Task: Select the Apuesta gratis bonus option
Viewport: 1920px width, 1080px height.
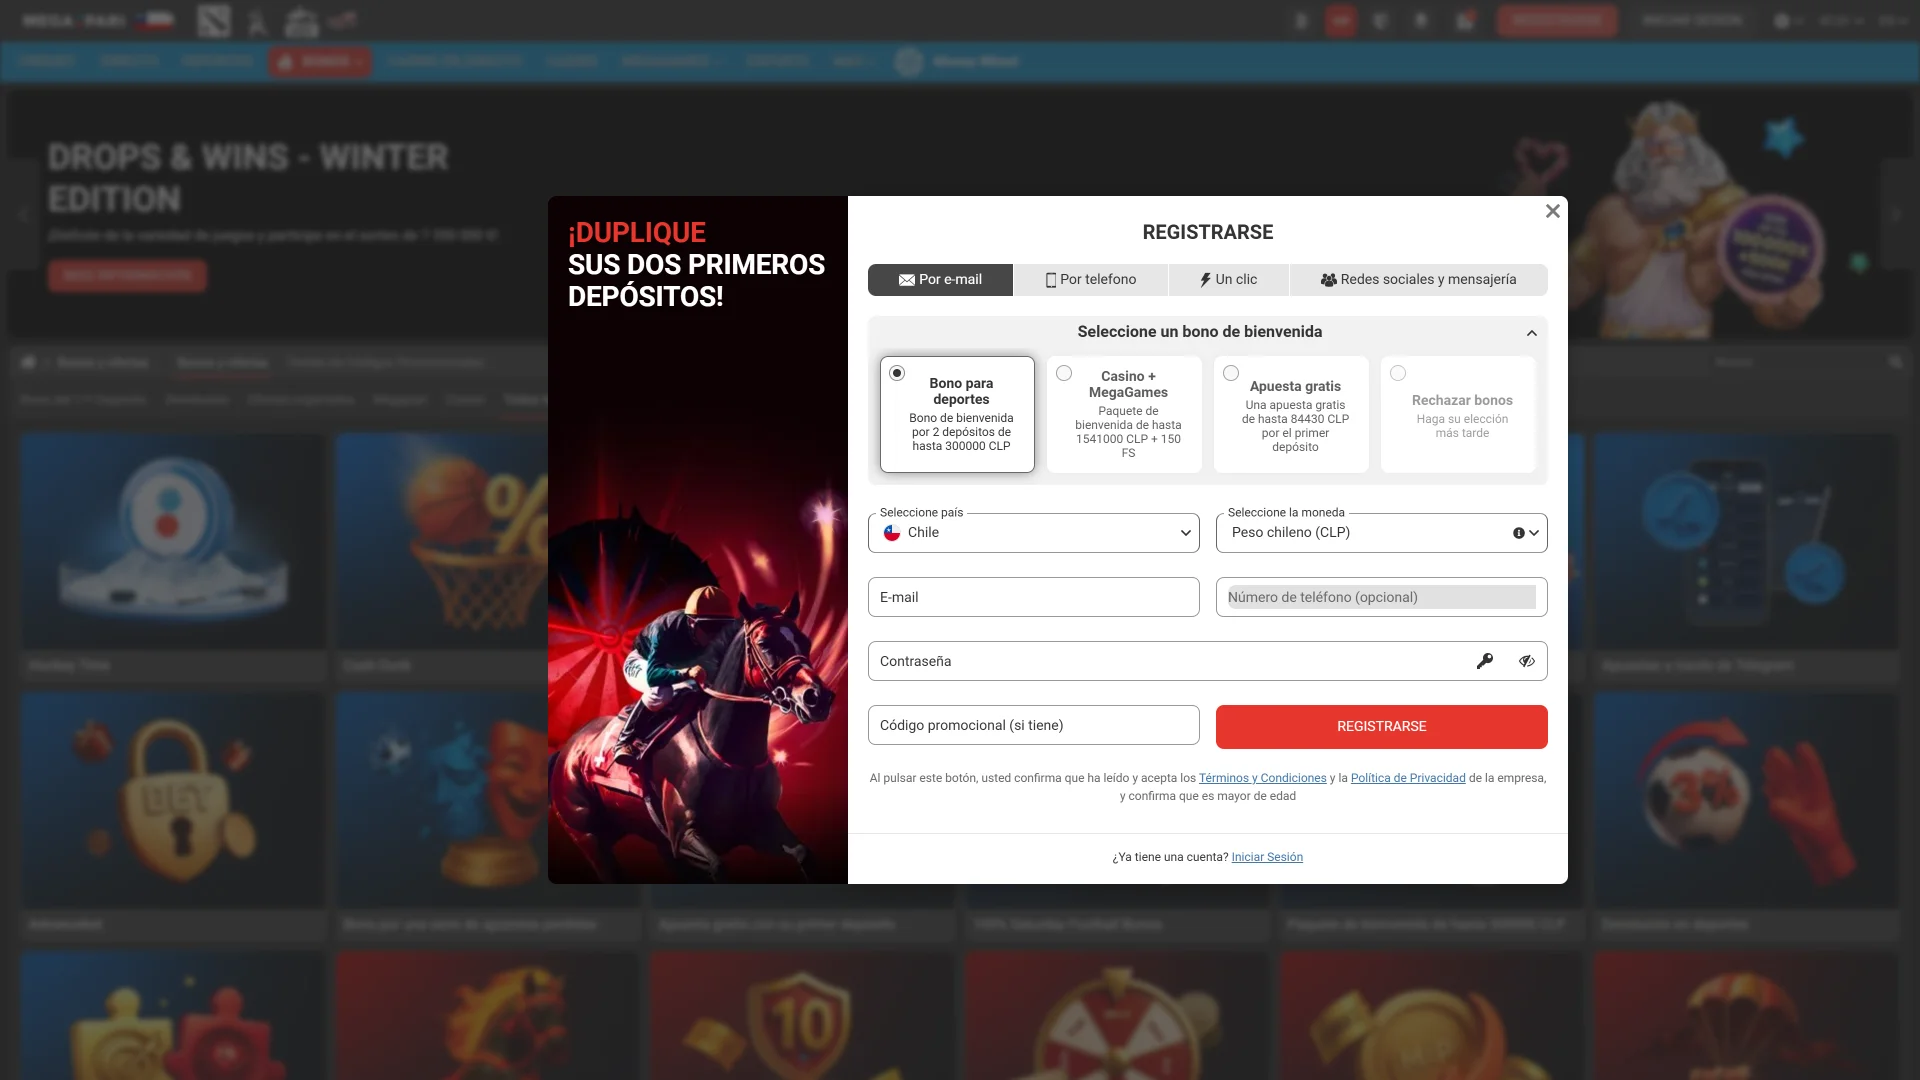Action: point(1230,373)
